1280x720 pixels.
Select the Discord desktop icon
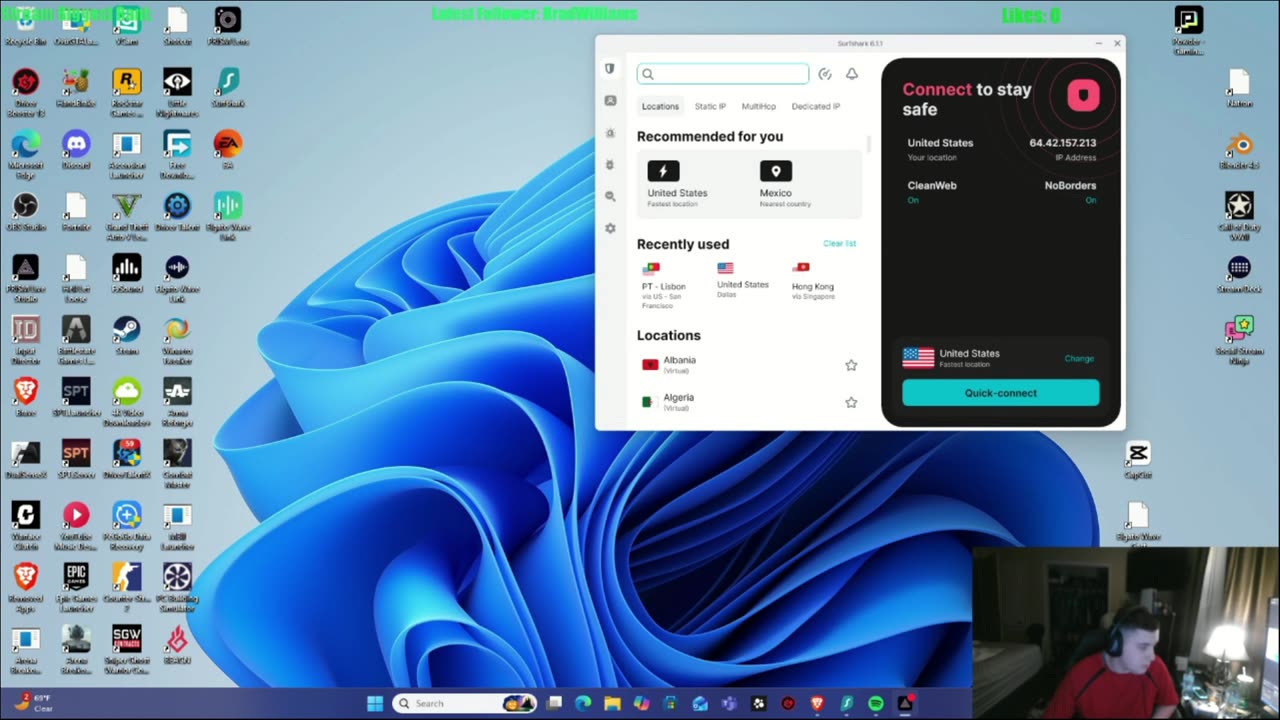pyautogui.click(x=76, y=149)
